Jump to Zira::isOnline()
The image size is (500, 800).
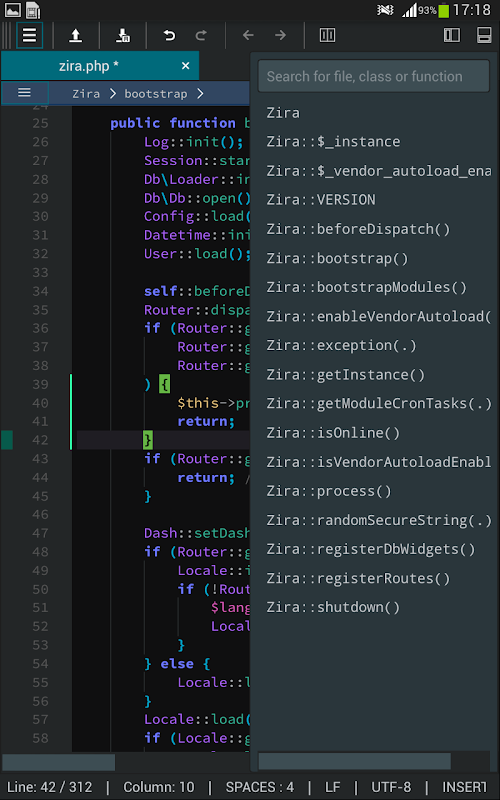333,433
